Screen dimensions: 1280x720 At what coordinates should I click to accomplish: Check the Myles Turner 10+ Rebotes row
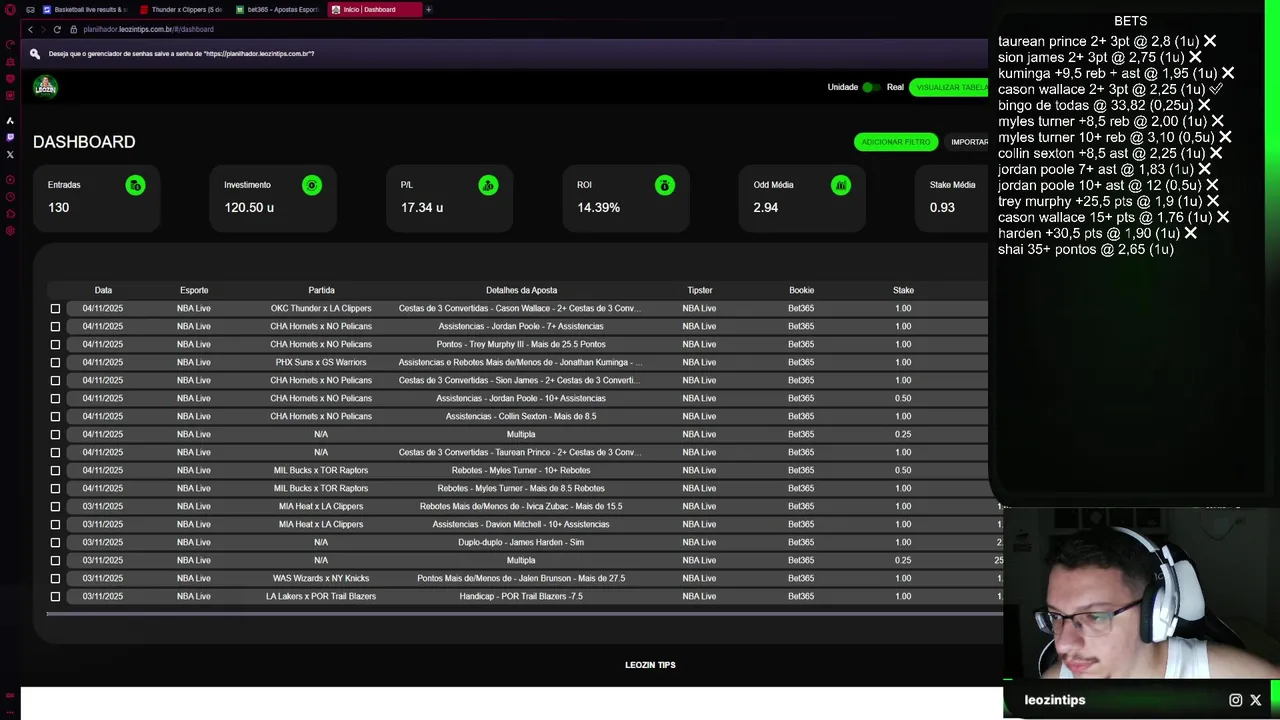[x=55, y=471]
